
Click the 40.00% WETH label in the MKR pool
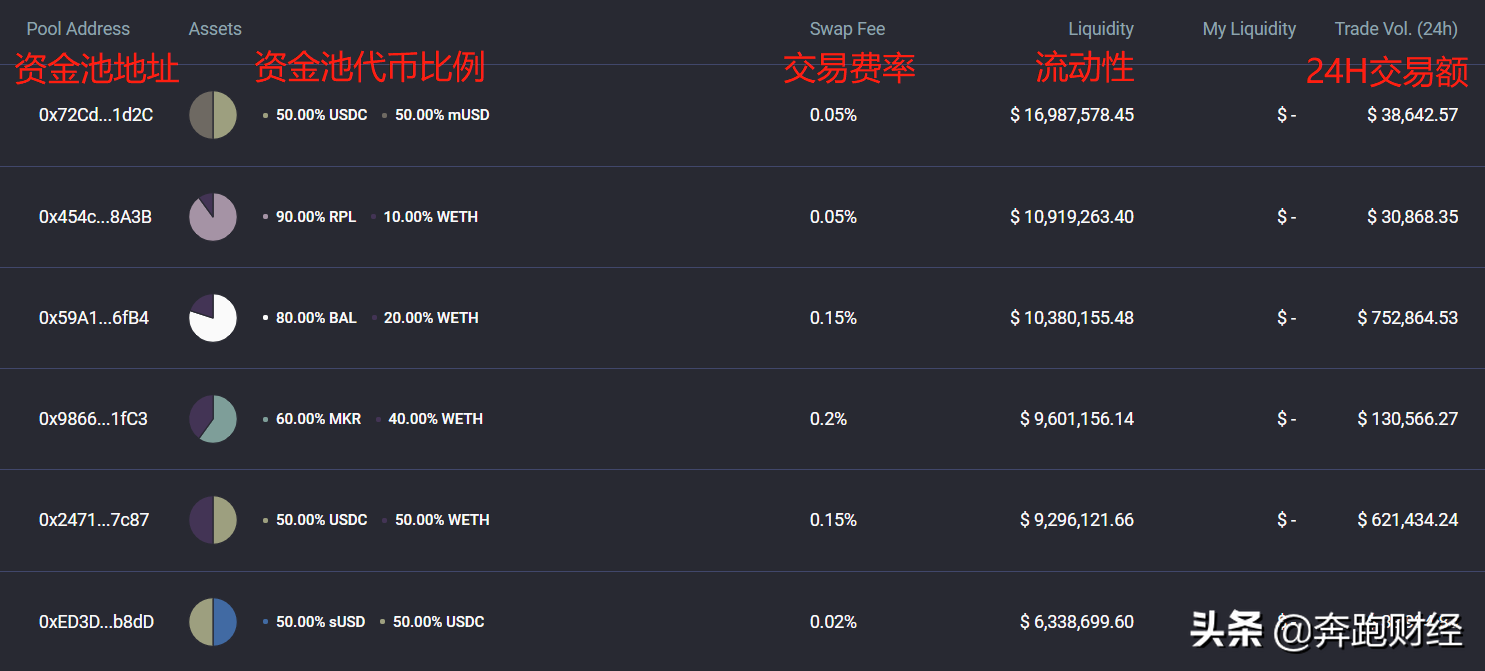coord(435,418)
